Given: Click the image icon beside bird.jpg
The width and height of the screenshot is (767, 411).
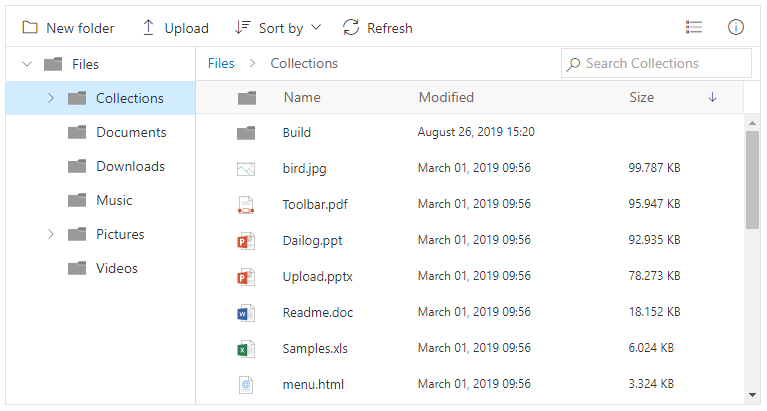Looking at the screenshot, I should (246, 169).
